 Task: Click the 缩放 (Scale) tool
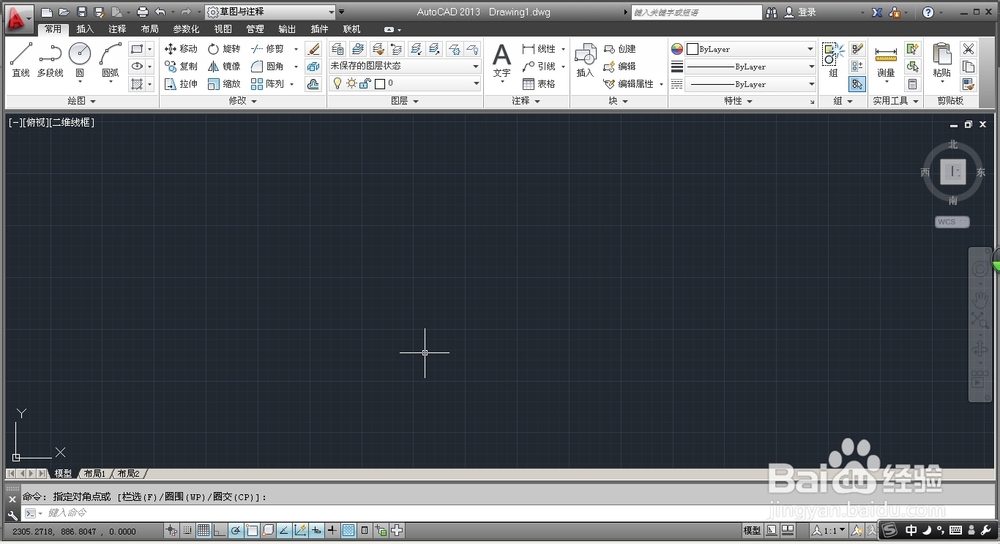point(224,84)
